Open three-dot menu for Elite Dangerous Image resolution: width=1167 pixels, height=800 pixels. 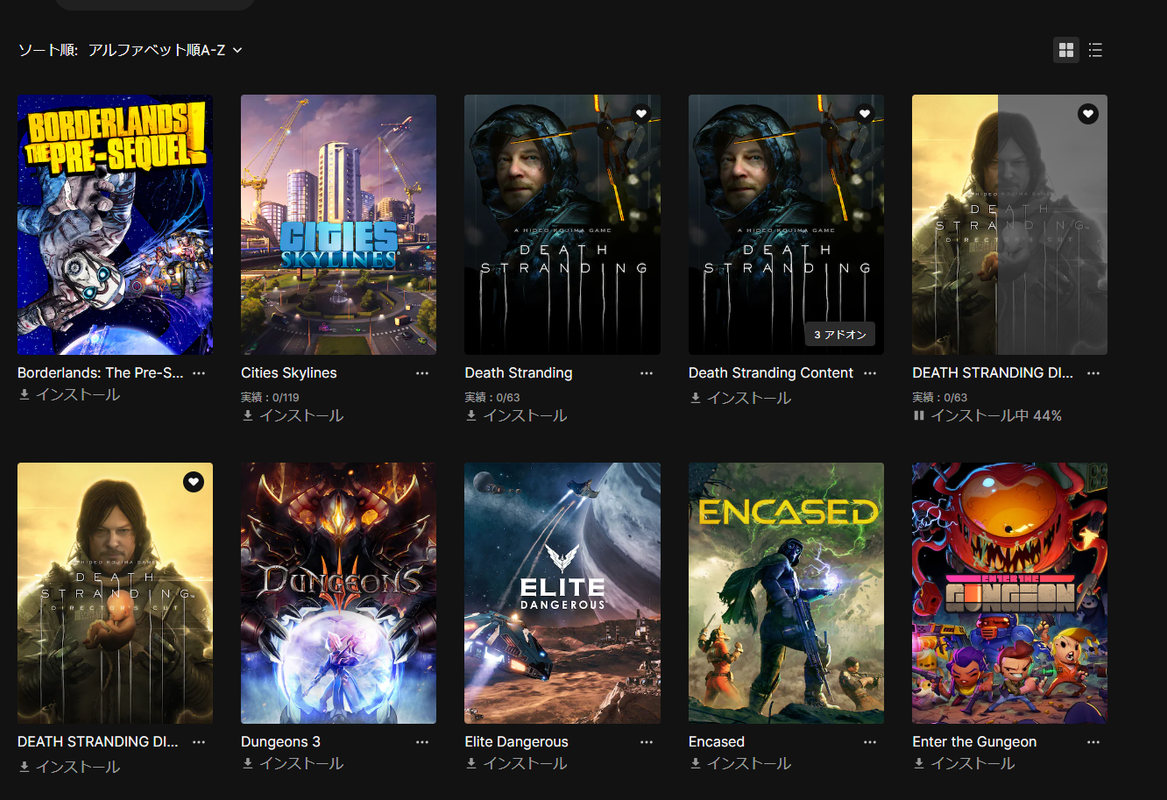[646, 742]
